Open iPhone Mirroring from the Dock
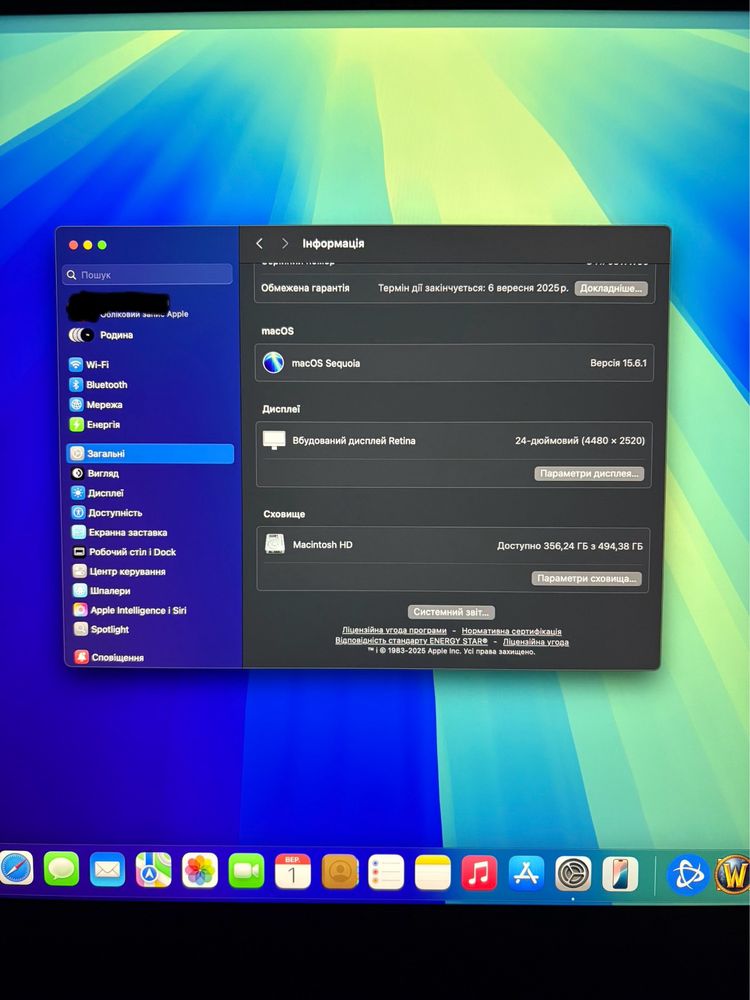This screenshot has width=750, height=1000. (620, 874)
